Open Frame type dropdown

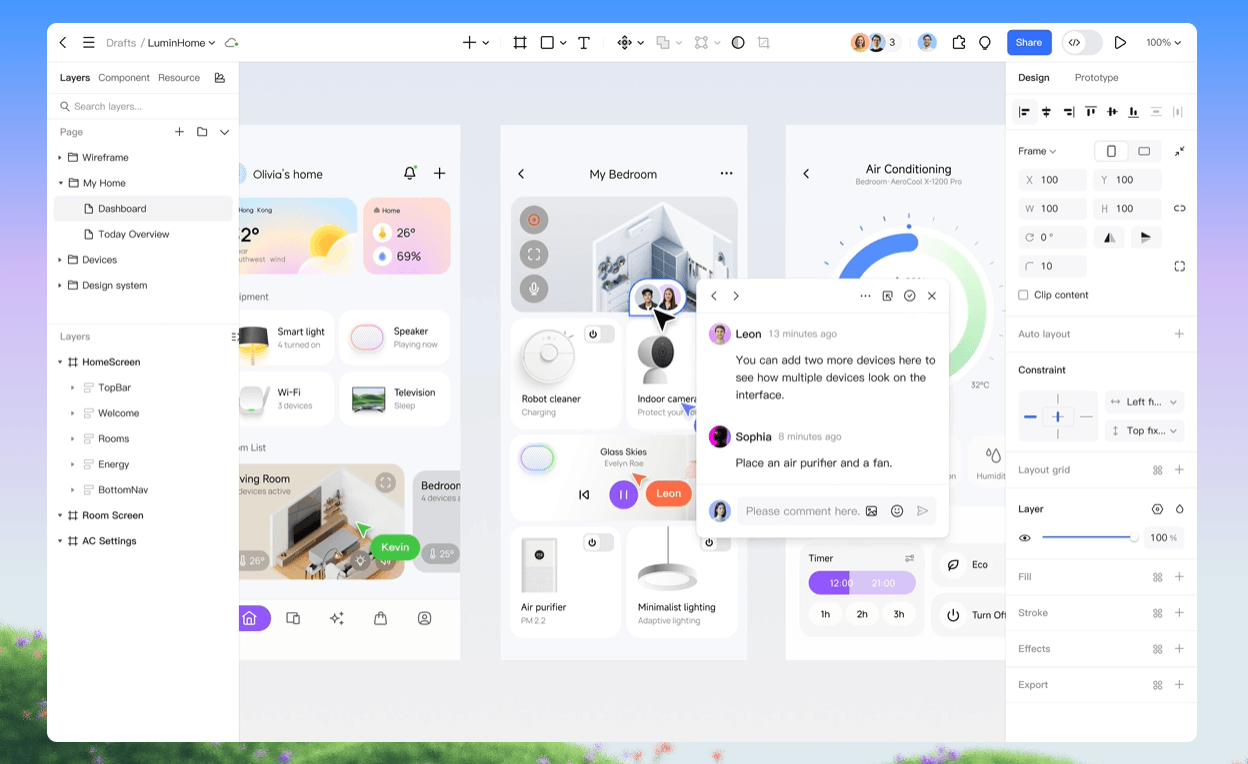[1037, 151]
